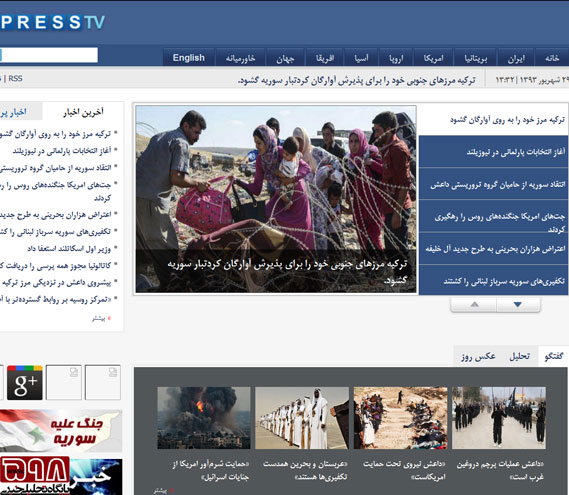Switch site to English language

click(x=189, y=58)
